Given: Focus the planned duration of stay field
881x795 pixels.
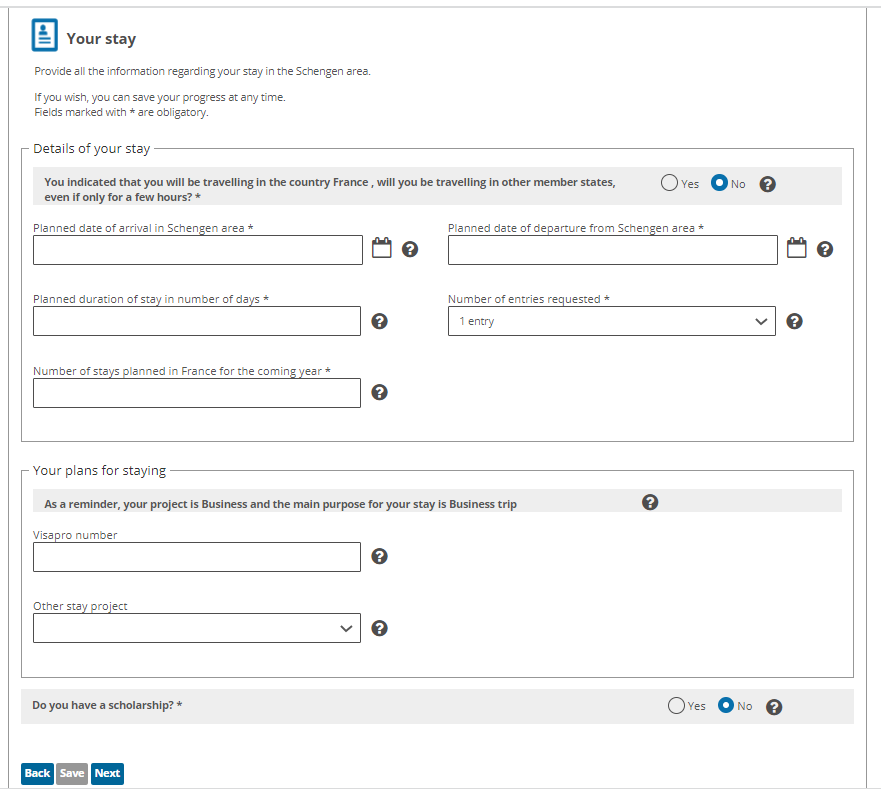Looking at the screenshot, I should click(x=197, y=321).
